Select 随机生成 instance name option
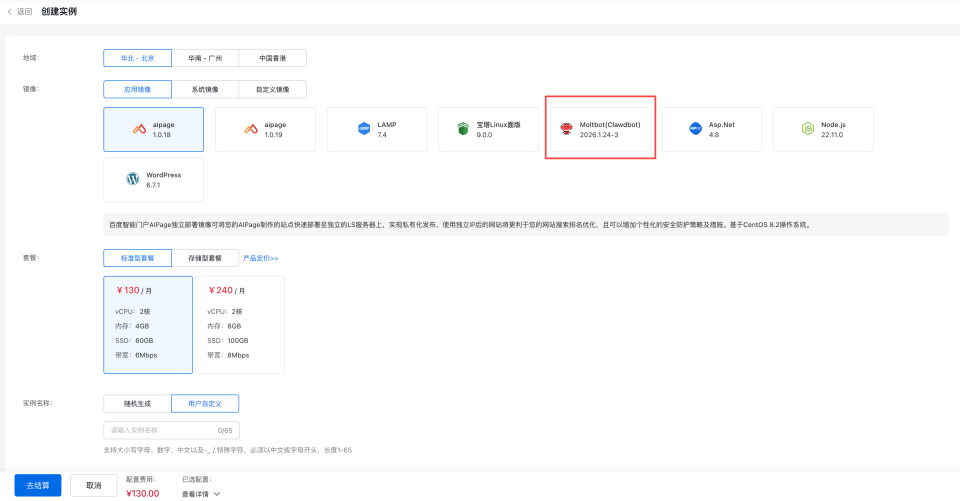 tap(137, 404)
